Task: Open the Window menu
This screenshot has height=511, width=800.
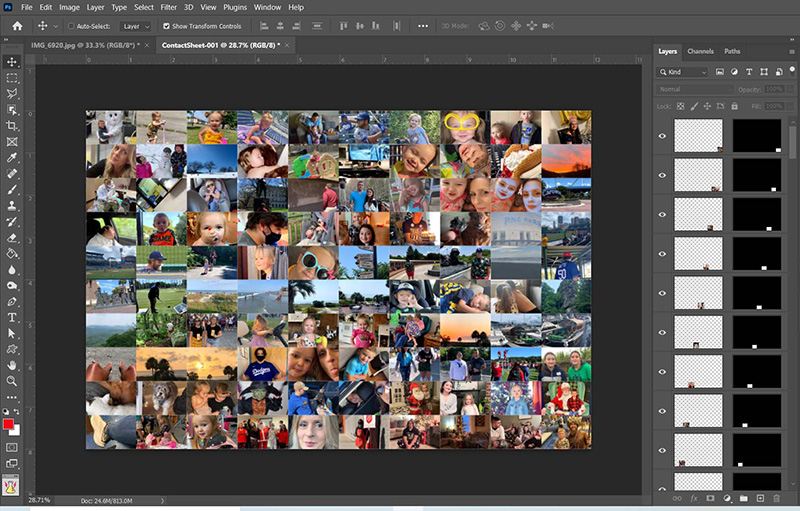Action: (267, 7)
